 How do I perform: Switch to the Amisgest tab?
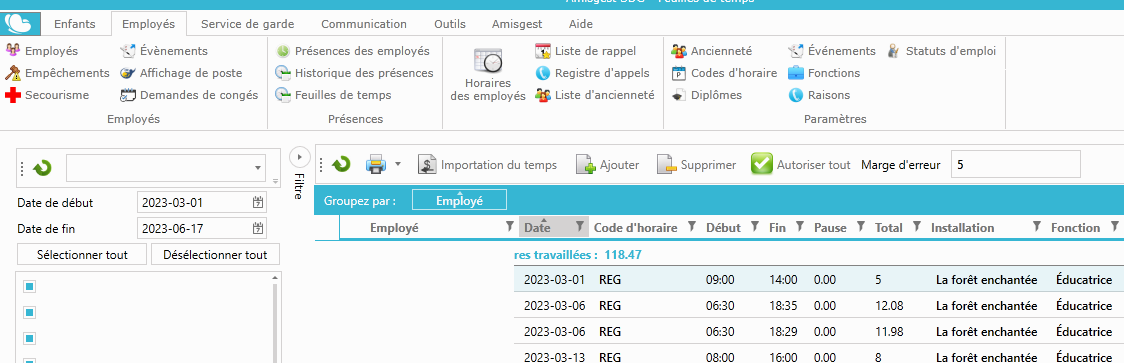(517, 24)
